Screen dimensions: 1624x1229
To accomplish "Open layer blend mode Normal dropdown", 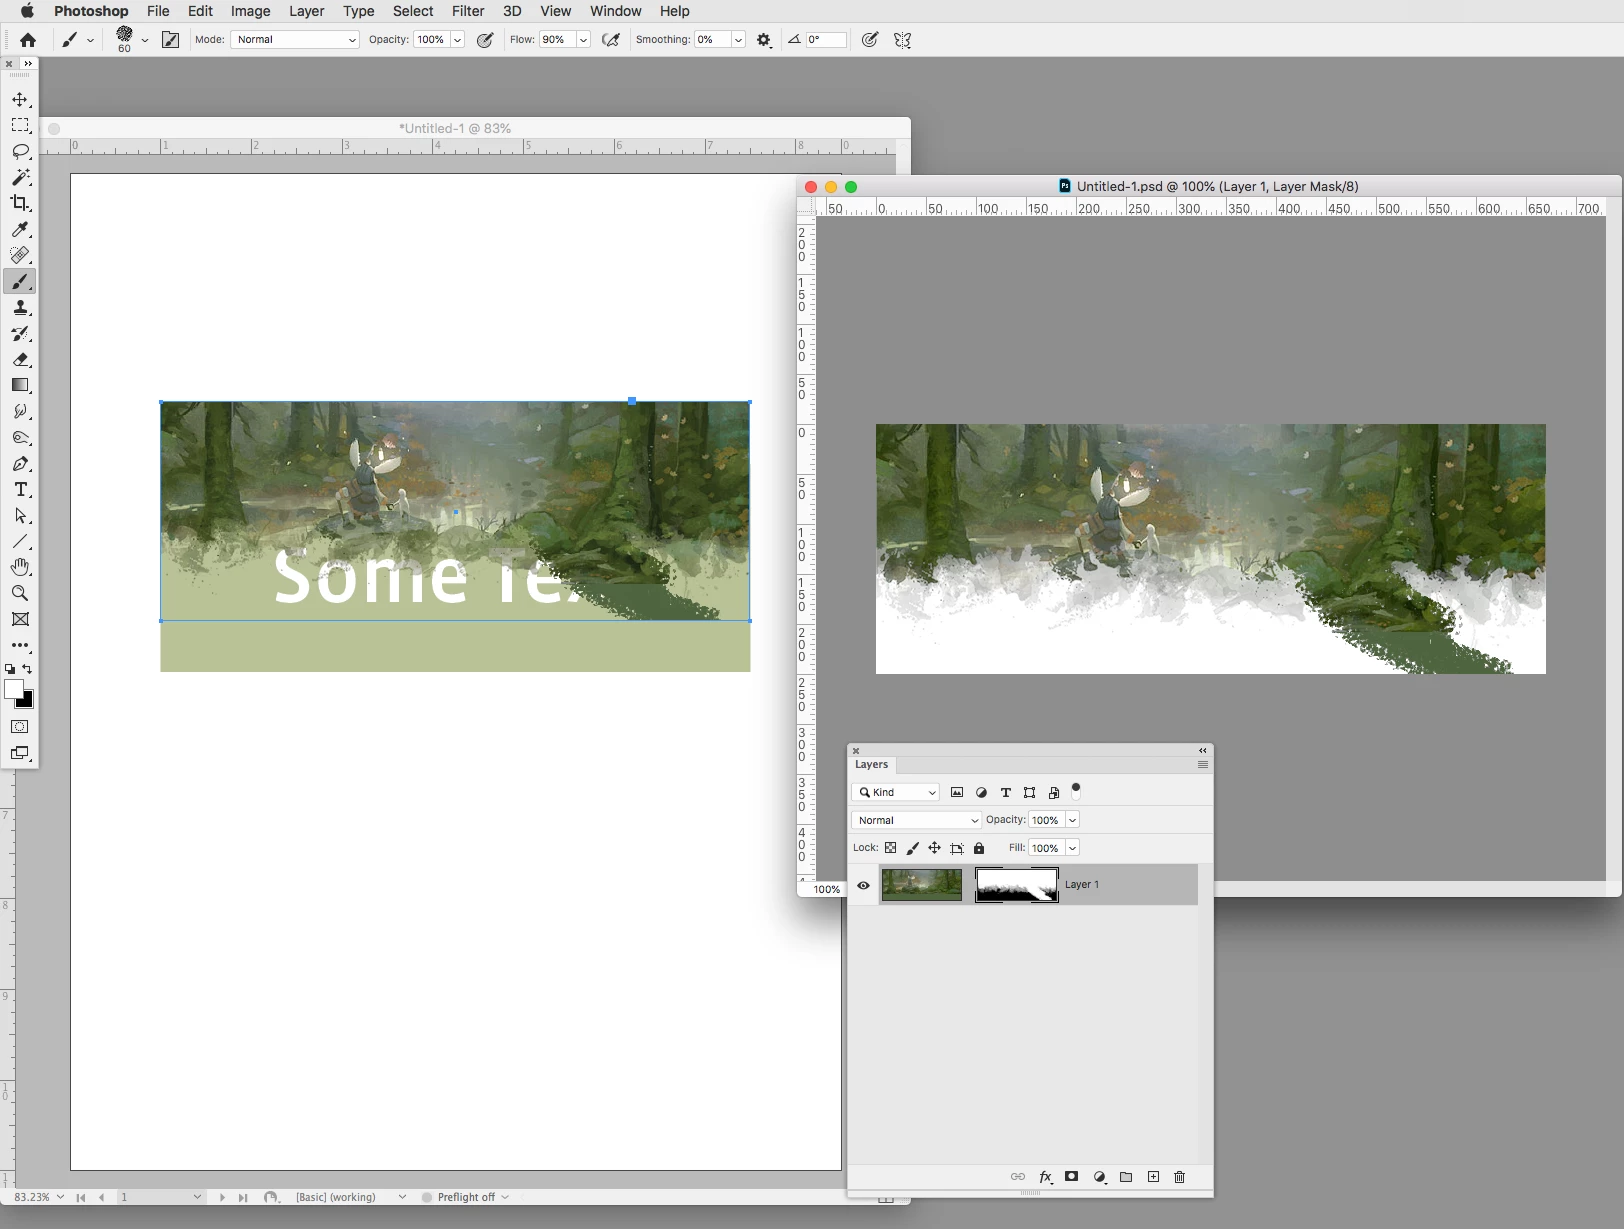I will point(917,820).
